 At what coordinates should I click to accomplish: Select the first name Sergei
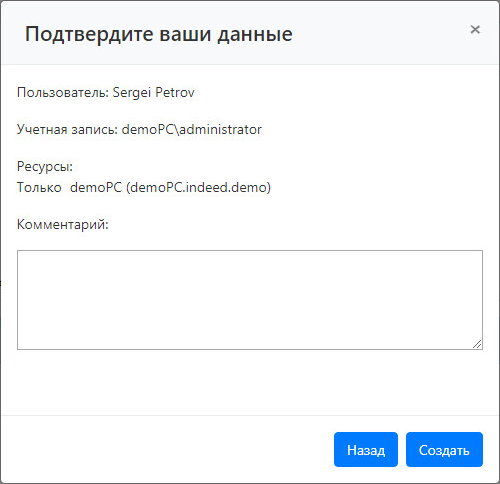point(132,93)
